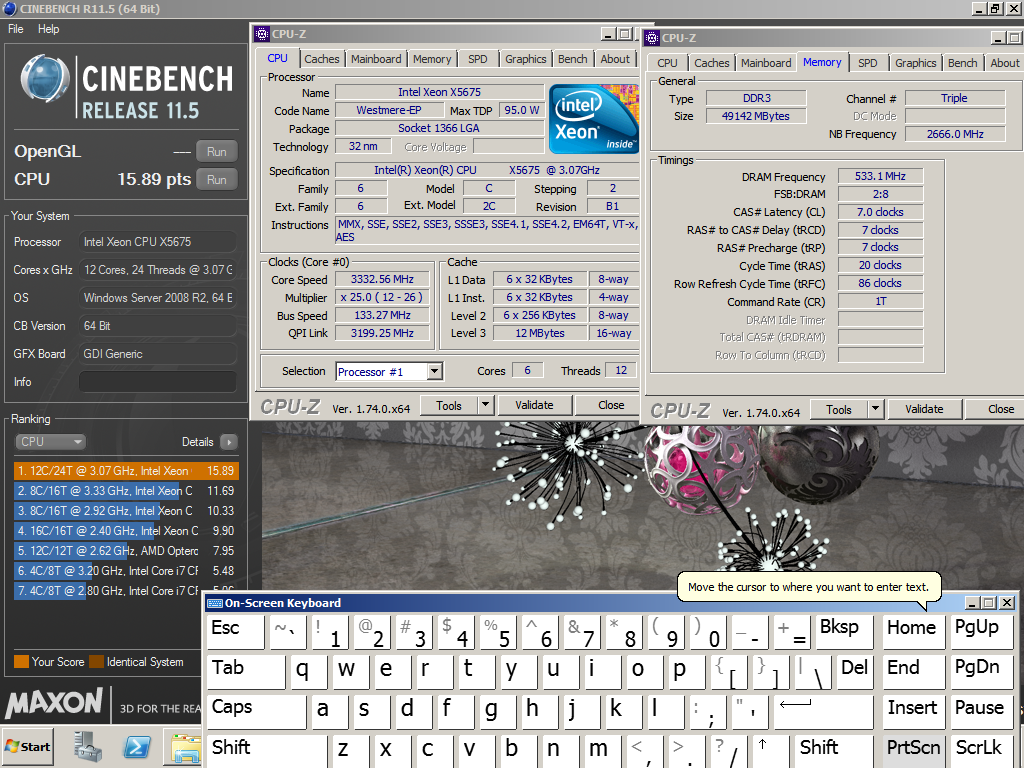Open the Help menu in Cinebench
This screenshot has width=1024, height=768.
(48, 29)
